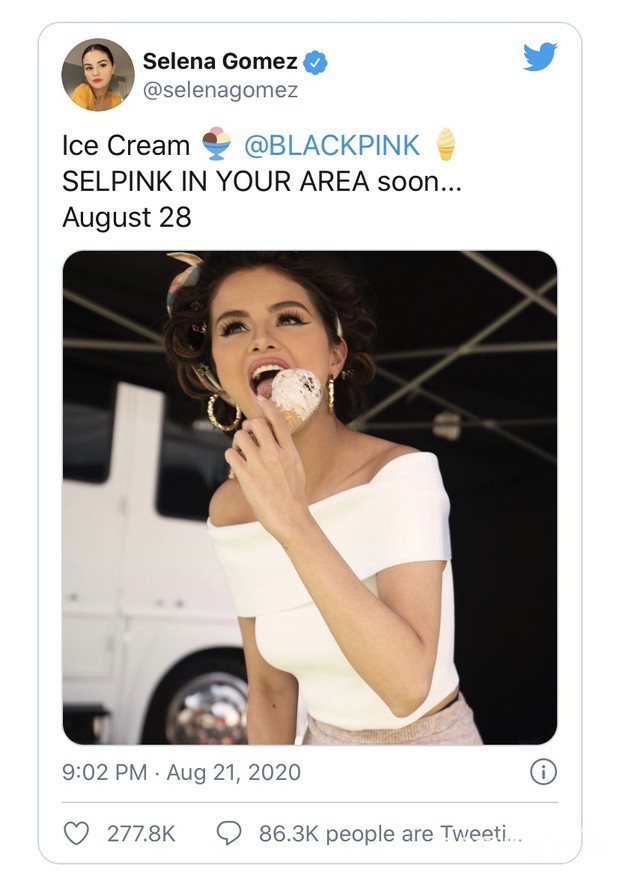Click the blue verified badge
The image size is (620, 875).
pos(315,62)
